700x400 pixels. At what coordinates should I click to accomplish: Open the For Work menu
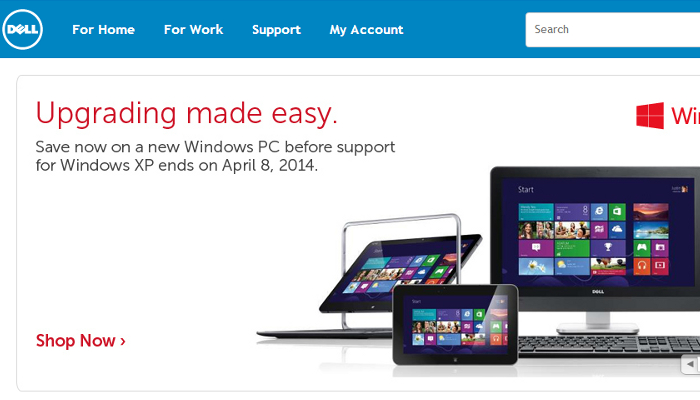tap(193, 29)
